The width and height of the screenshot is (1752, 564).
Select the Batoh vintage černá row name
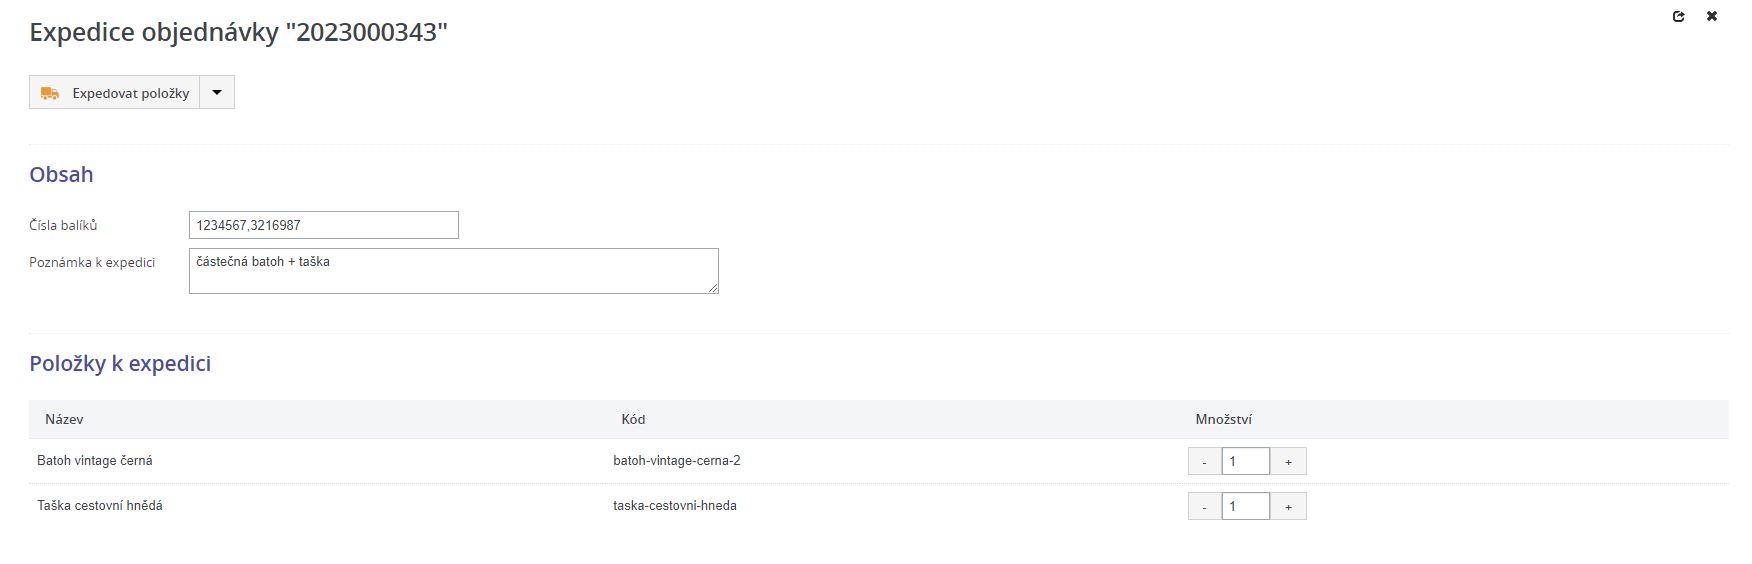pos(95,461)
